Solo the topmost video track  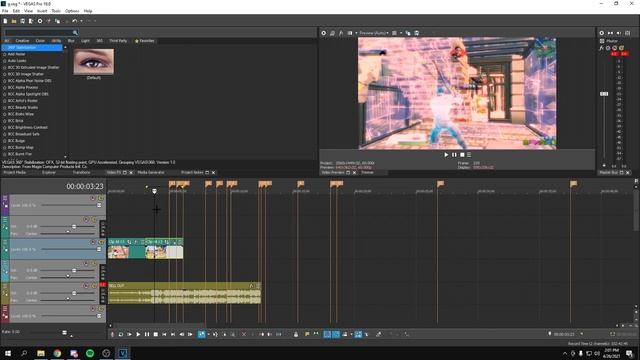click(100, 198)
